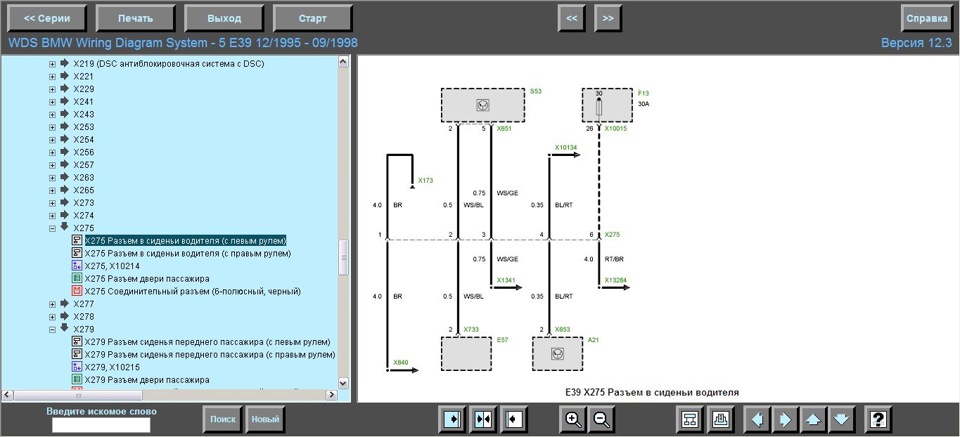Click the 'Поиск' search button
The width and height of the screenshot is (960, 437).
tap(223, 419)
